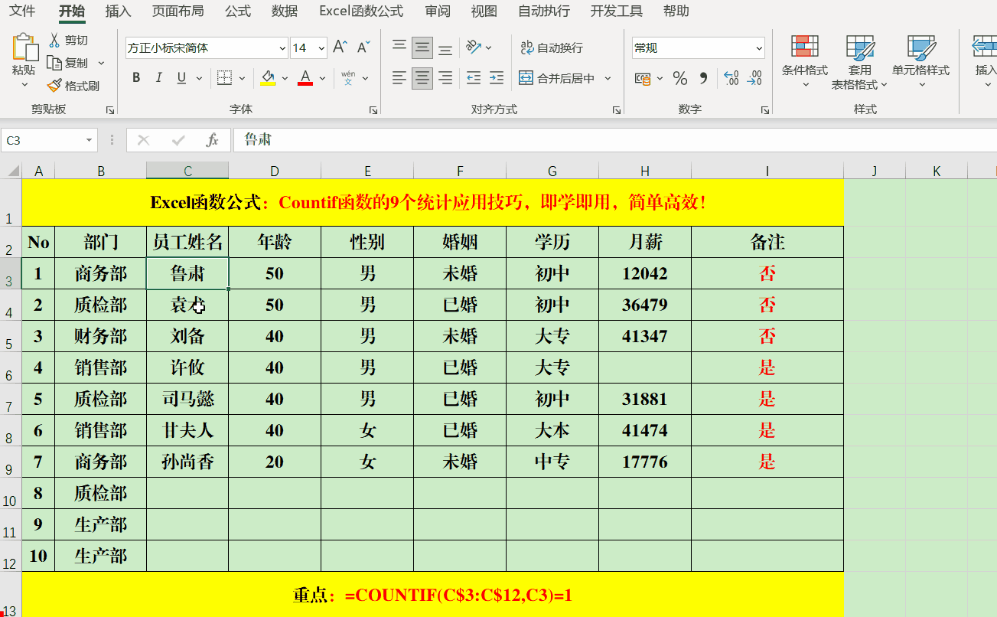The width and height of the screenshot is (997, 617).
Task: Click the insert function fx button
Action: click(212, 140)
